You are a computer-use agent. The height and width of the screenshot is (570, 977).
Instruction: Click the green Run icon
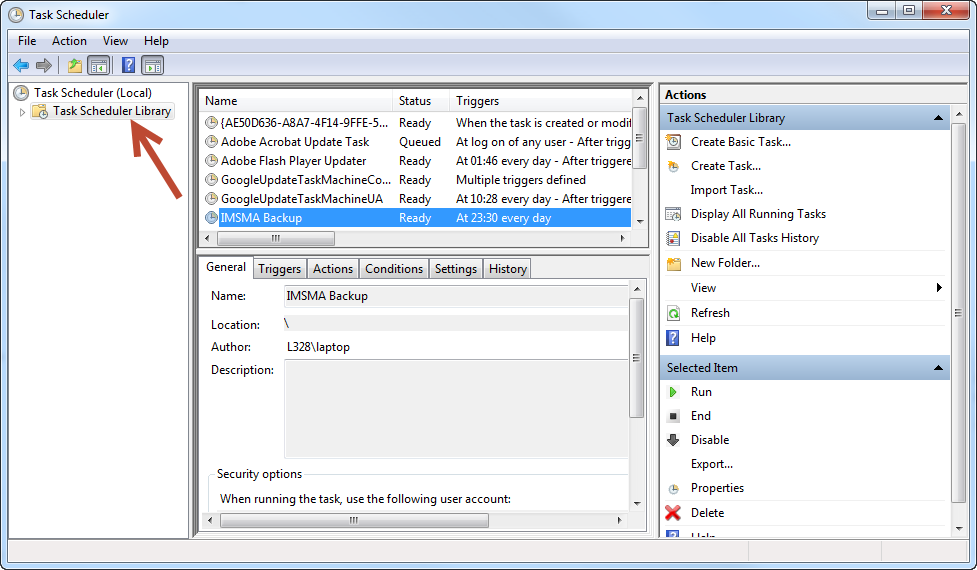click(674, 392)
